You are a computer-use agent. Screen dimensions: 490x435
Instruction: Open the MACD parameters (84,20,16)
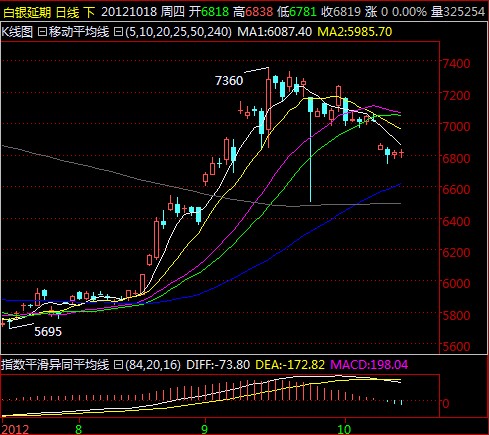(x=152, y=364)
